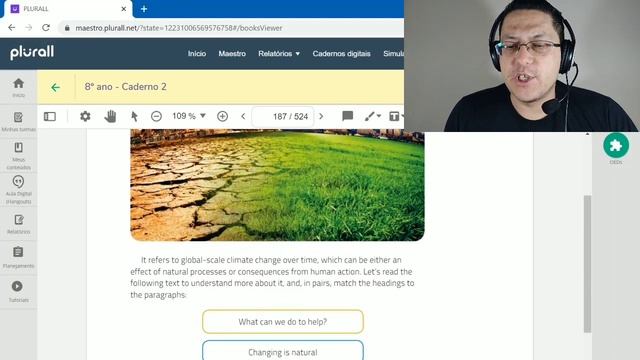640x360 pixels.
Task: Go to the next page
Action: click(x=321, y=116)
